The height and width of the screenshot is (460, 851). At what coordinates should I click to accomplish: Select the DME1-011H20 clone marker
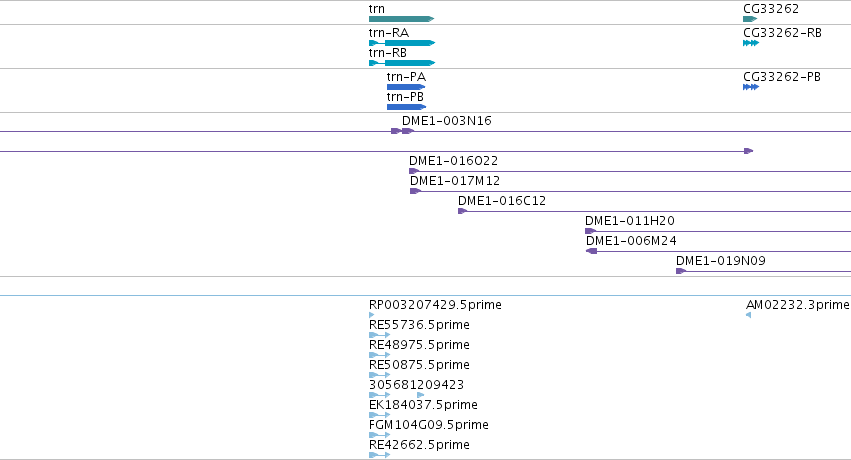(590, 231)
